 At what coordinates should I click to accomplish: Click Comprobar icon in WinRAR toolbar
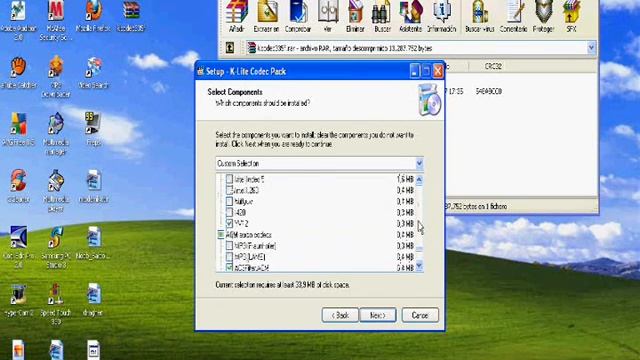(x=298, y=16)
